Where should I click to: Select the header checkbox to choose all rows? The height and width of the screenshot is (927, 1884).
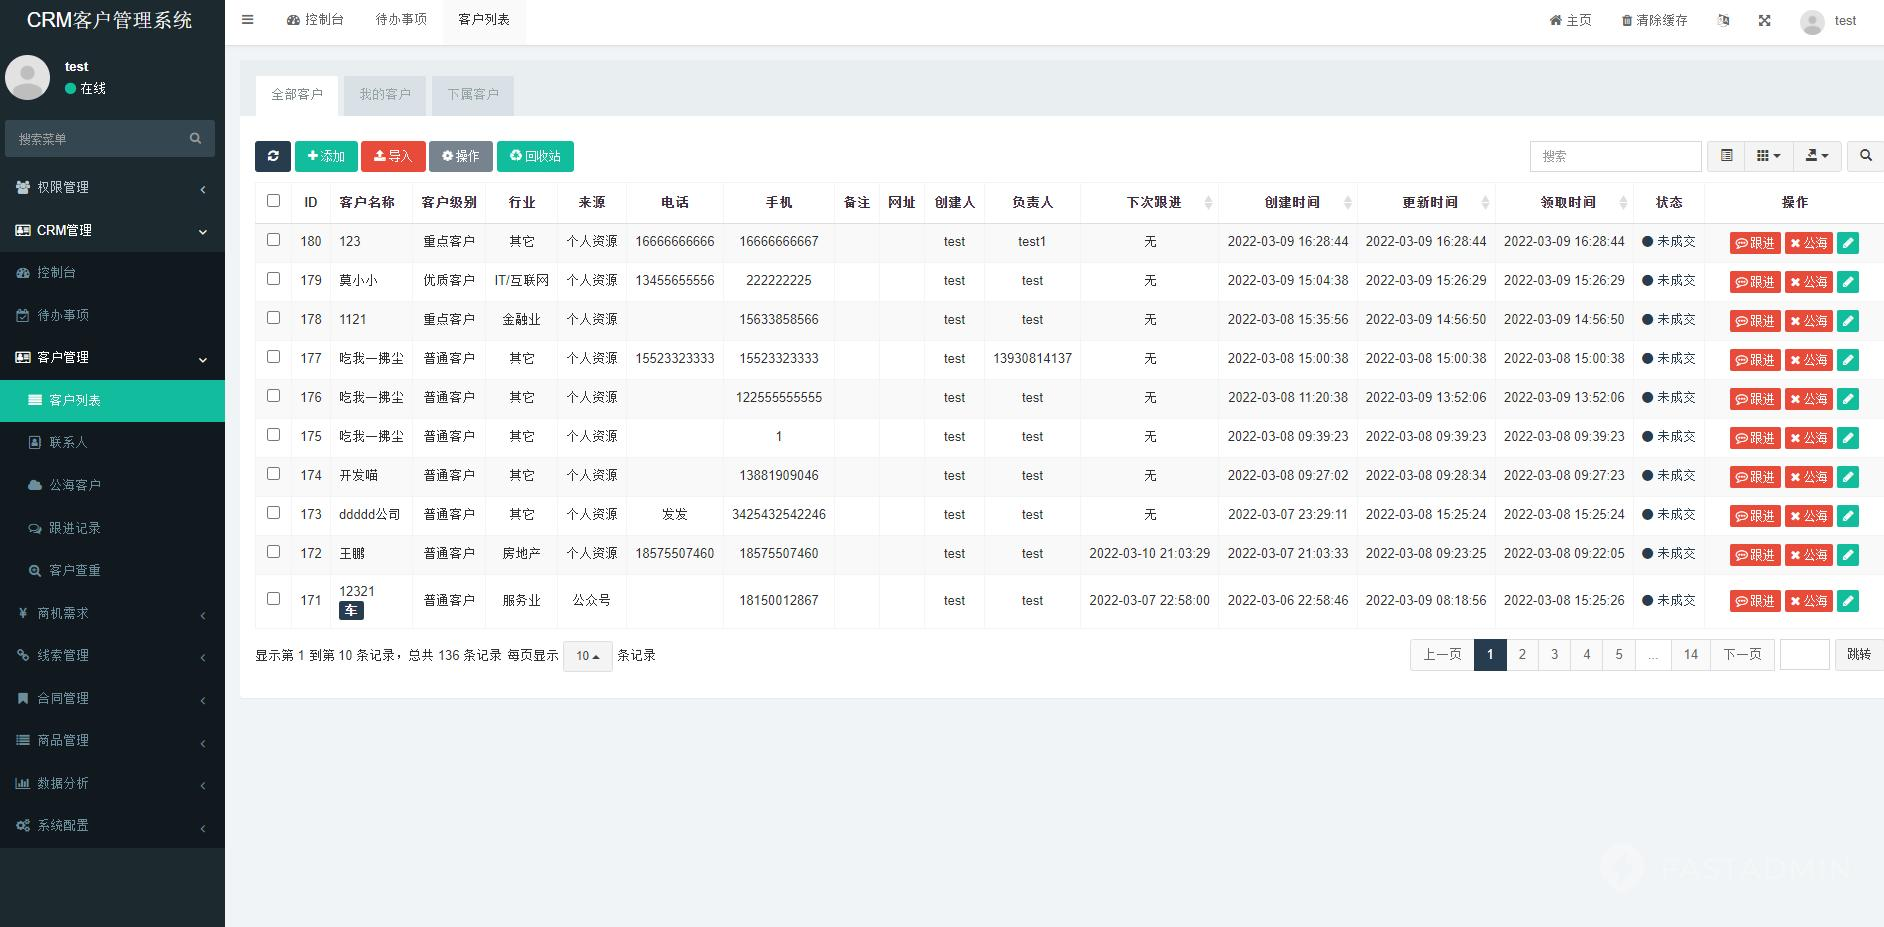tap(273, 200)
